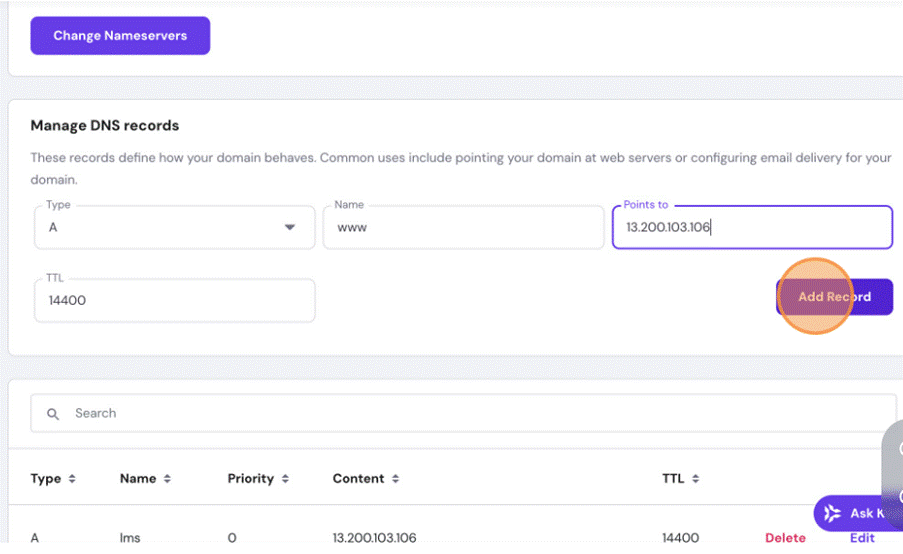This screenshot has width=903, height=554.
Task: Select the lms name cell in table
Action: pos(130,538)
